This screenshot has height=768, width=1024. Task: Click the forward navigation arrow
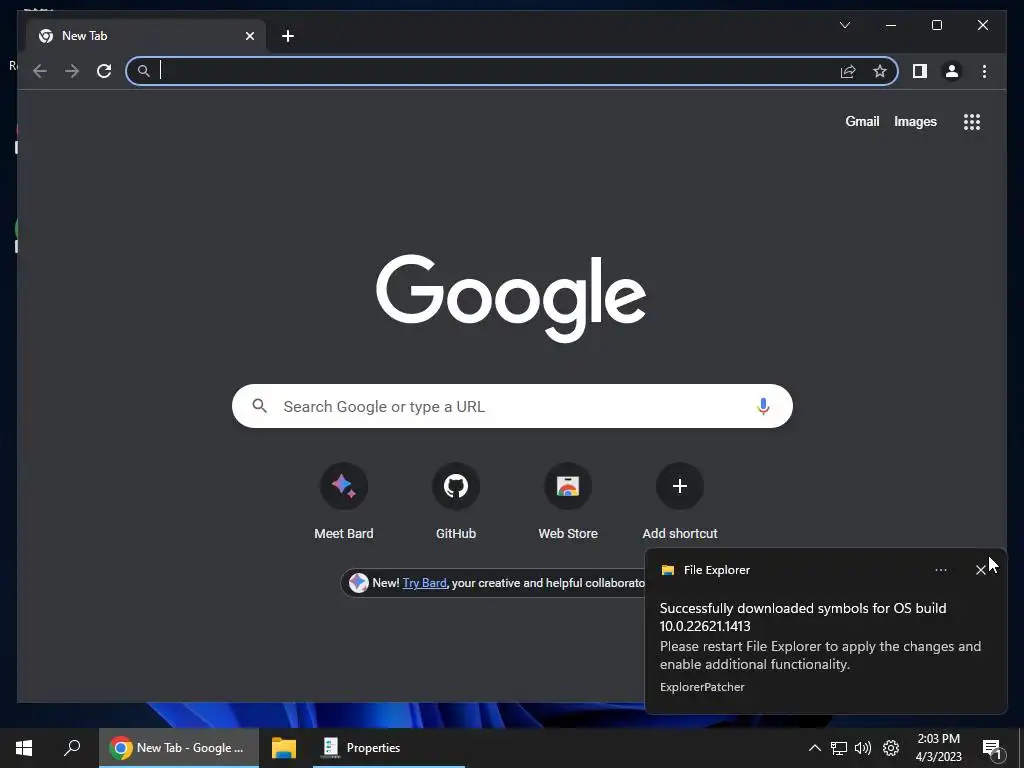(x=72, y=71)
